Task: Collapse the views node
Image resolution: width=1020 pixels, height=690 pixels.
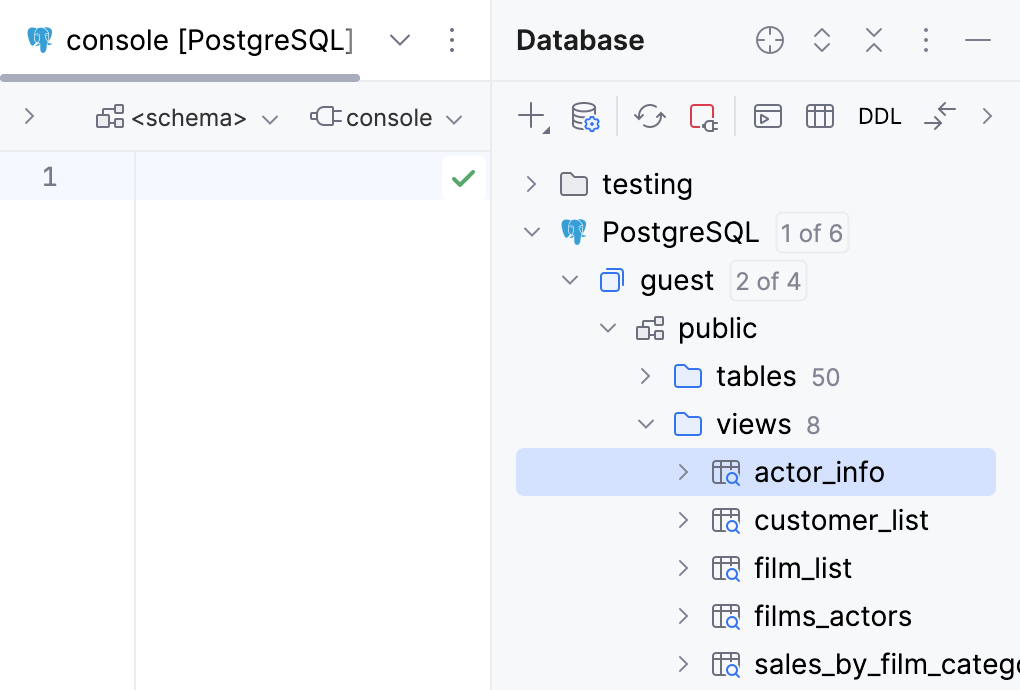Action: coord(645,424)
